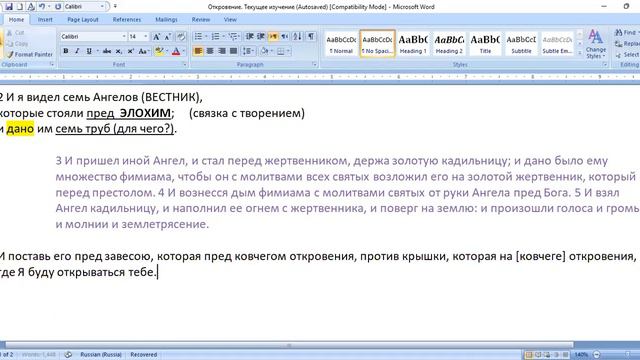
Task: Apply the Title style
Action: click(485, 43)
